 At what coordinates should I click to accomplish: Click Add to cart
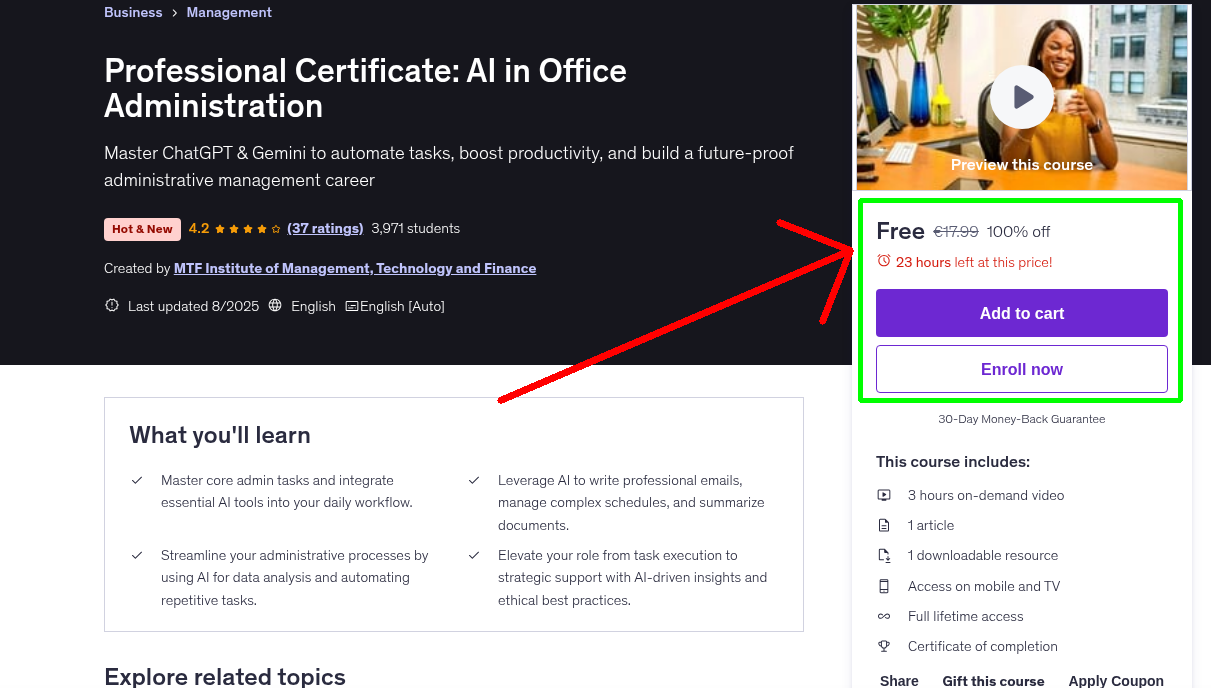[1021, 313]
